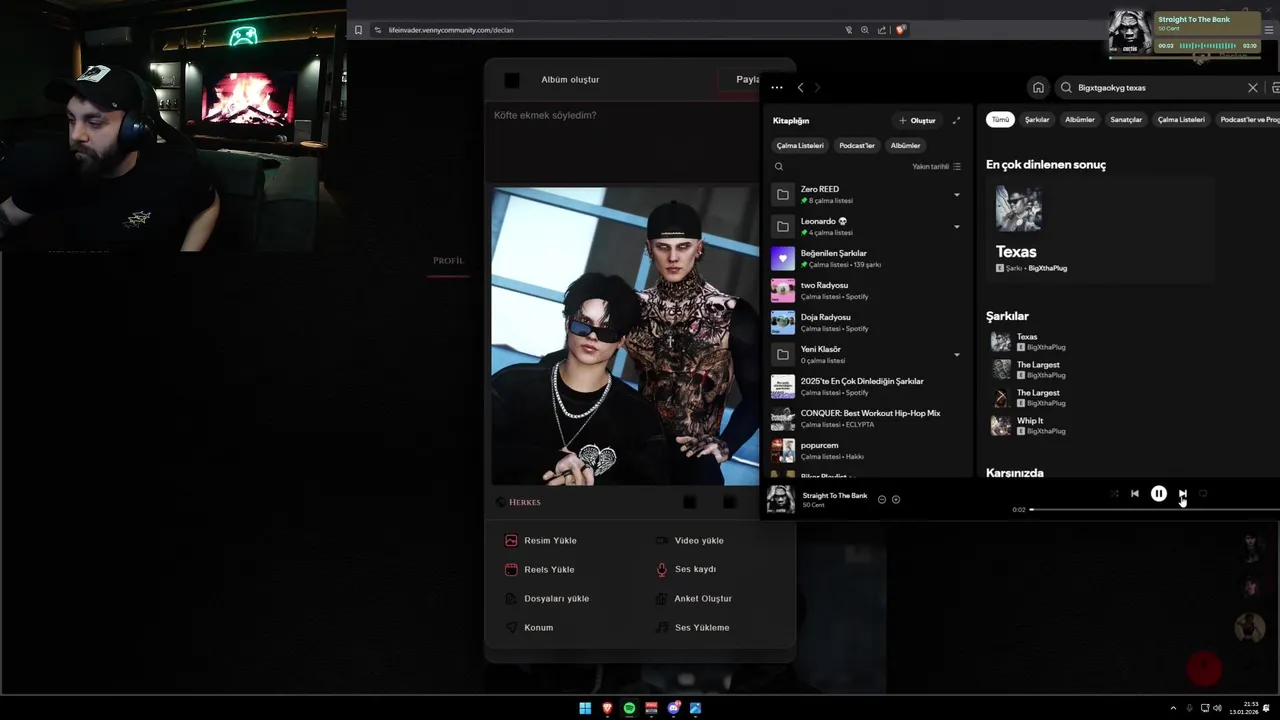Open Spotify home icon
Viewport: 1280px width, 720px height.
(x=1038, y=88)
